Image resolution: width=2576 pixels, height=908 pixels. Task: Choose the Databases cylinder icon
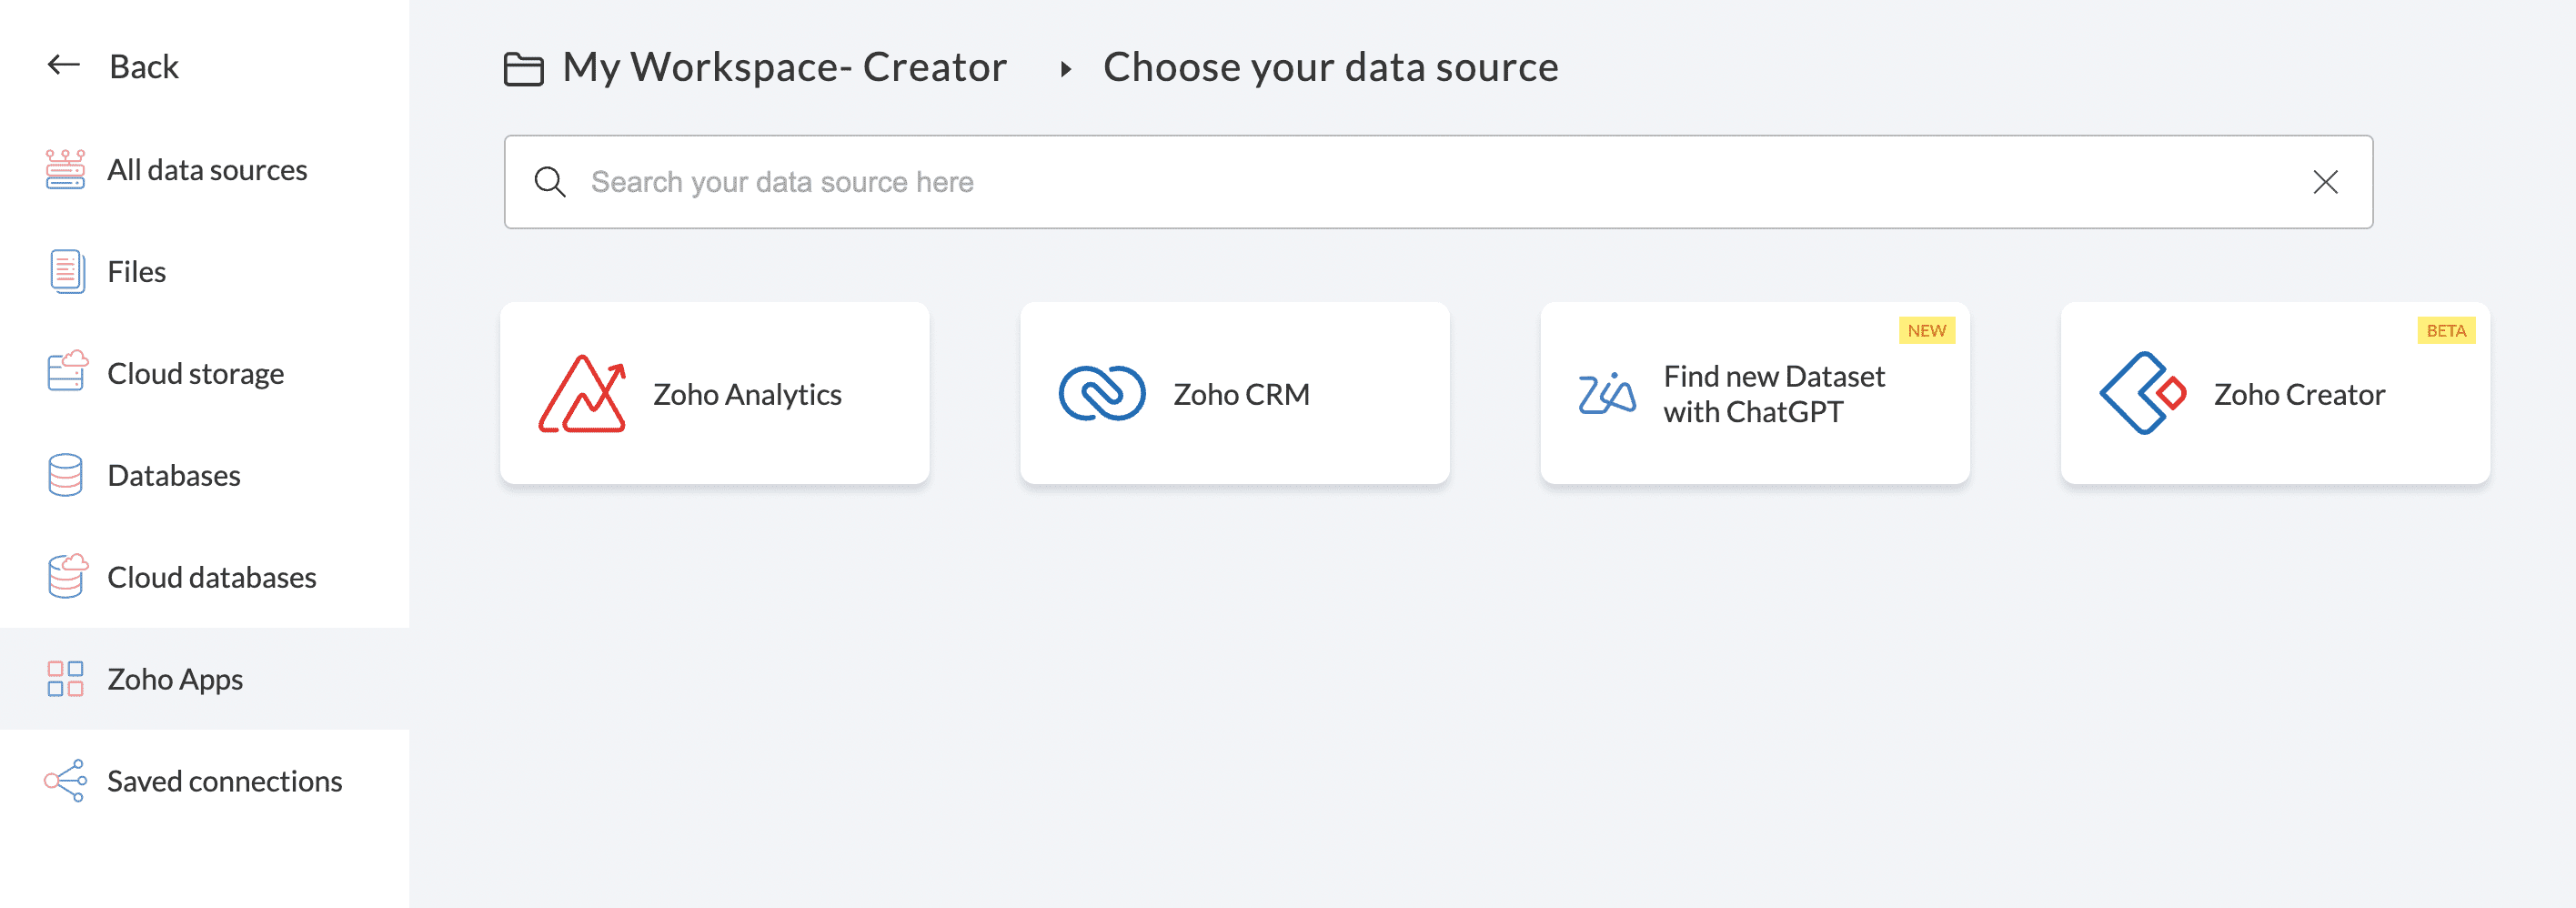(66, 475)
